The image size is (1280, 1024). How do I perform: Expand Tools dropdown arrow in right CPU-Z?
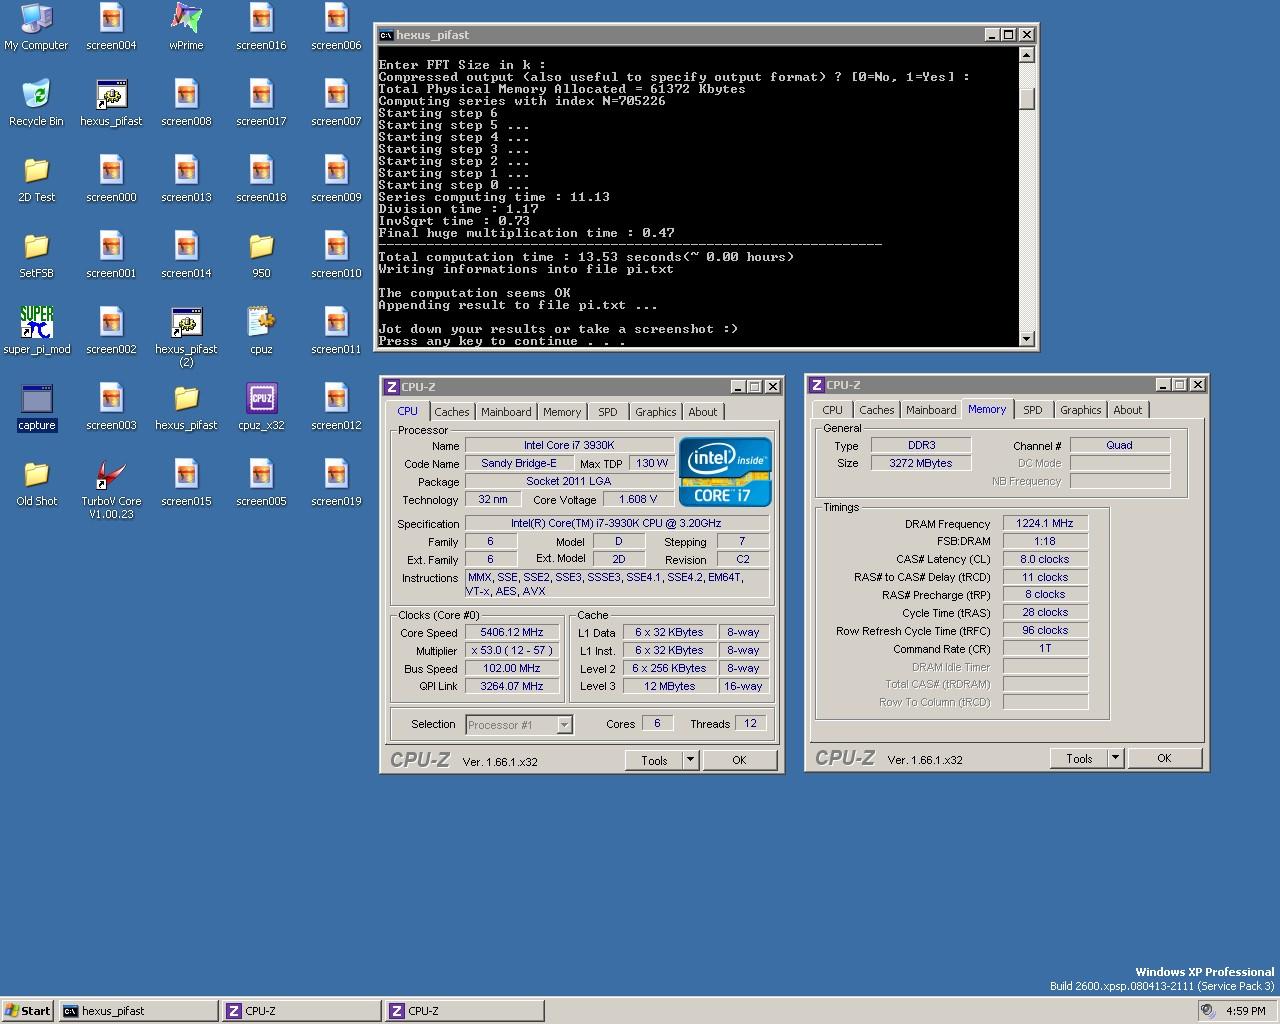pyautogui.click(x=1115, y=758)
